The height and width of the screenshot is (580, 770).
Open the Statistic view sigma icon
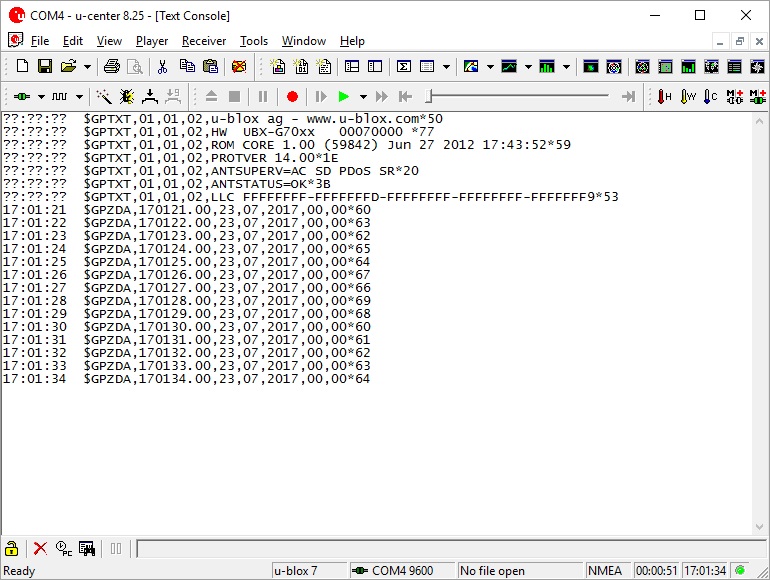click(404, 66)
